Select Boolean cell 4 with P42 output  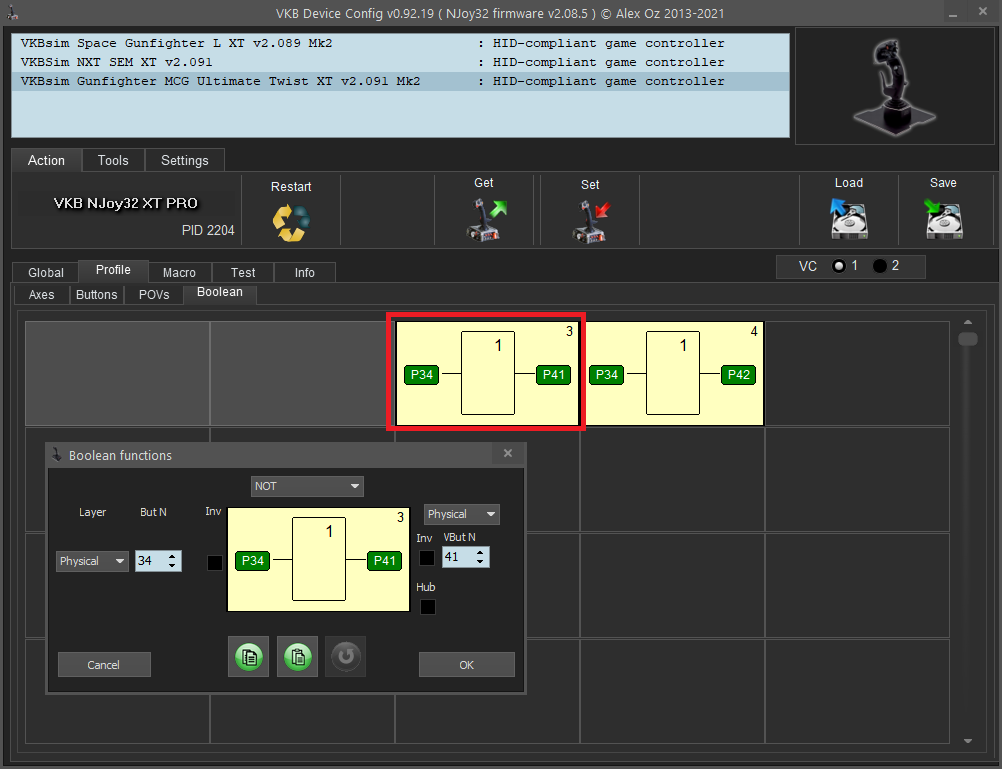[674, 373]
